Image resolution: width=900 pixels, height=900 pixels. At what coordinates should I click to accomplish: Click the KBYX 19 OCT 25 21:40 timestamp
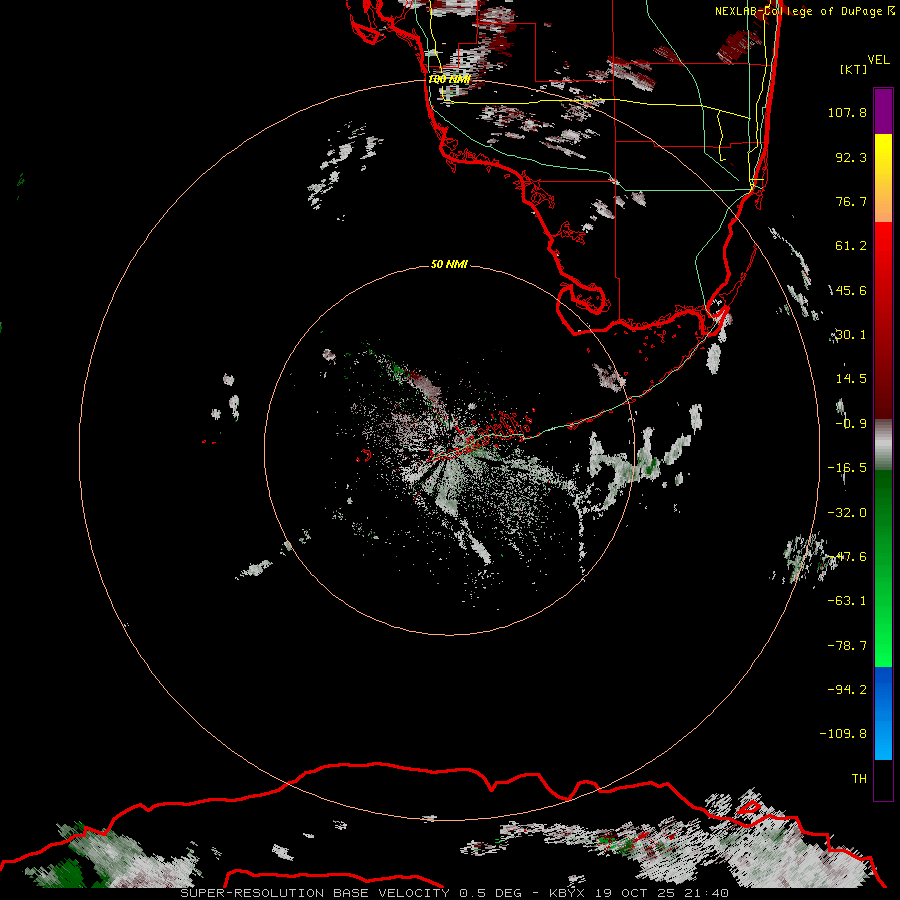tap(639, 893)
